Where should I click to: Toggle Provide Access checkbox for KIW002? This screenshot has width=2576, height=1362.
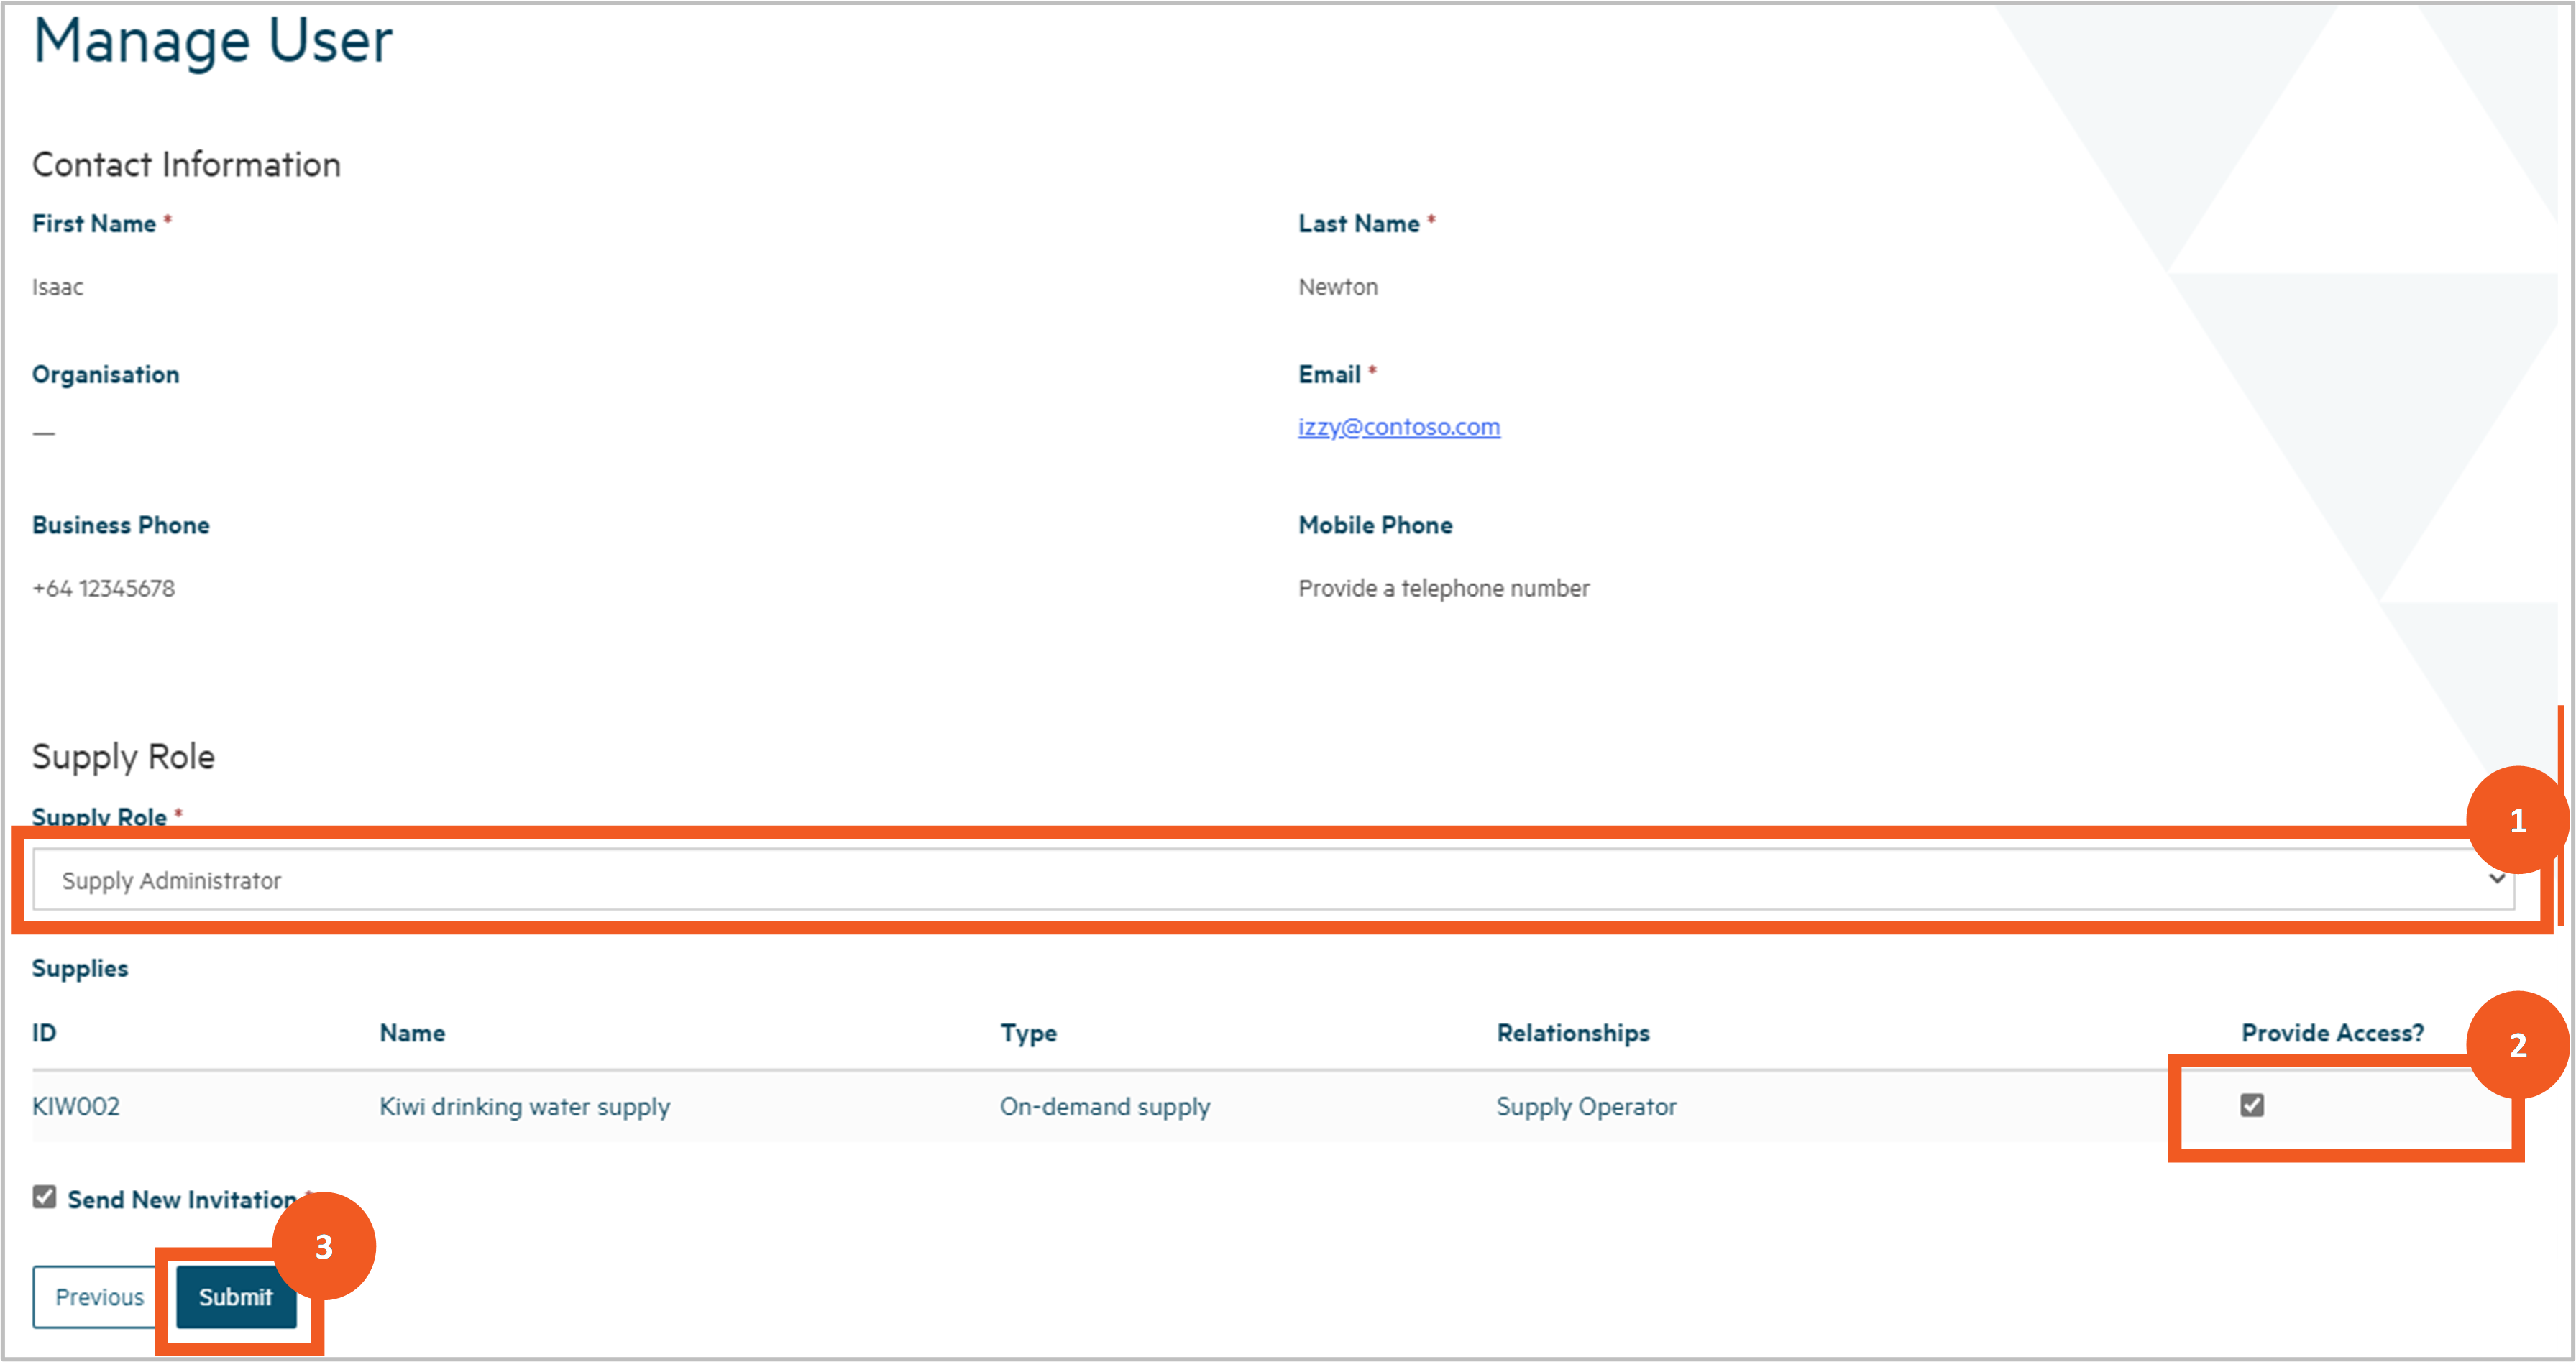point(2251,1105)
